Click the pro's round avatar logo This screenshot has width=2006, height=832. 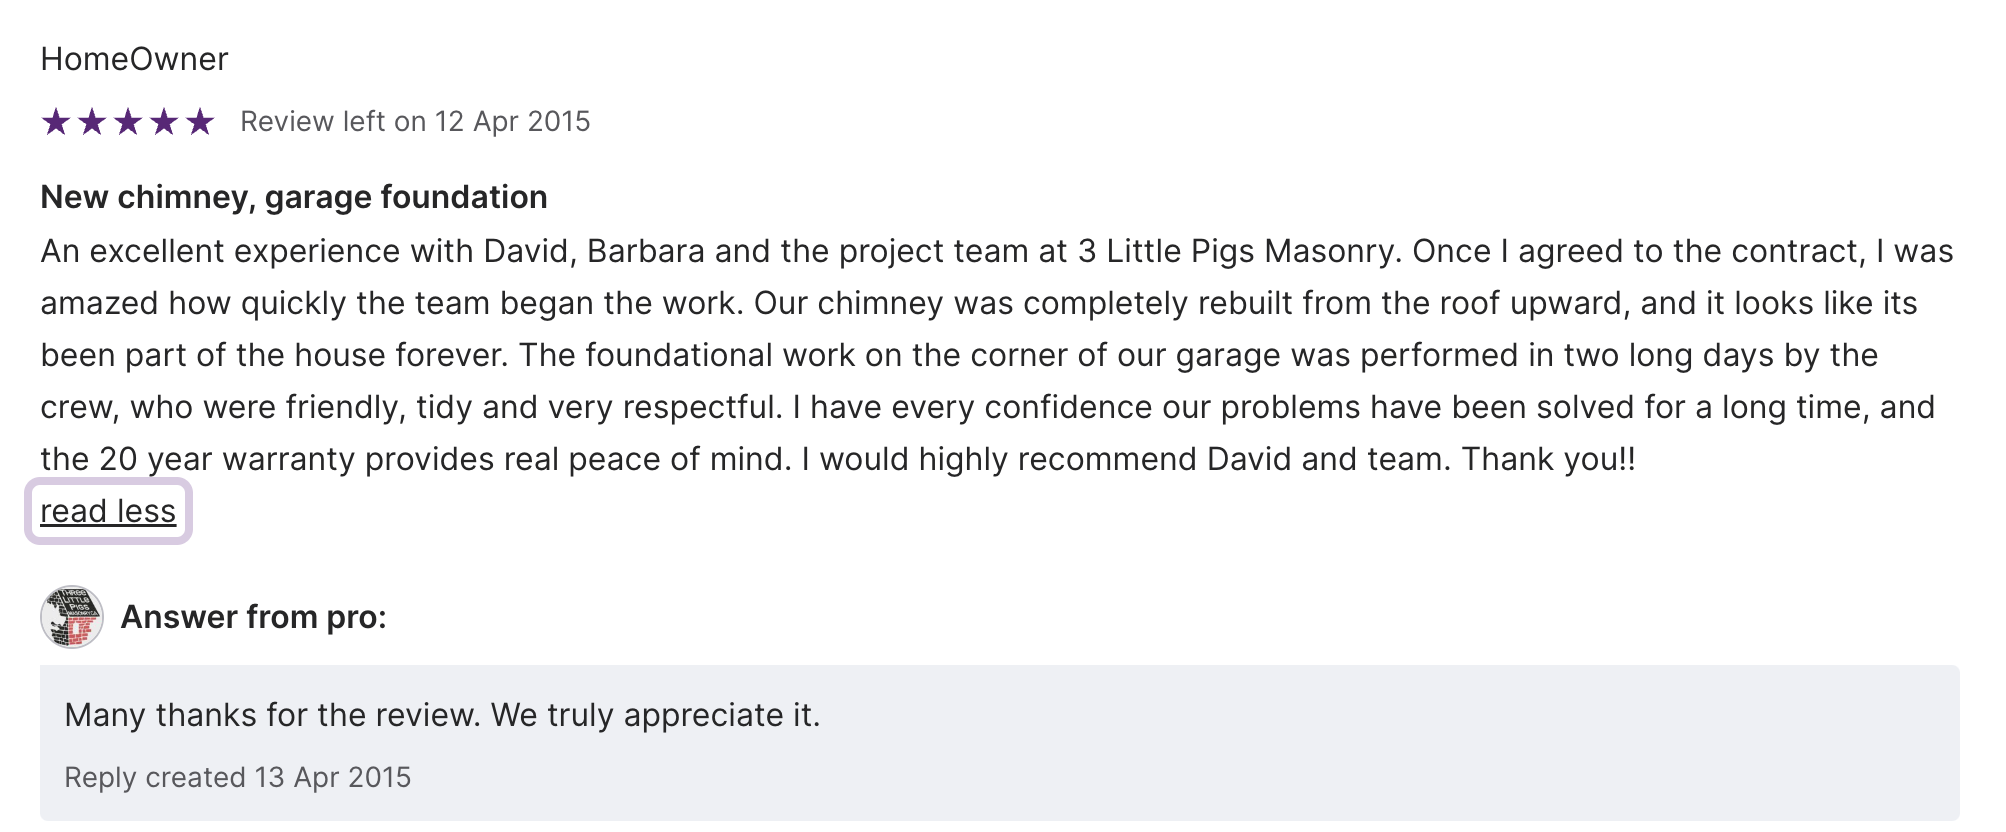click(72, 617)
